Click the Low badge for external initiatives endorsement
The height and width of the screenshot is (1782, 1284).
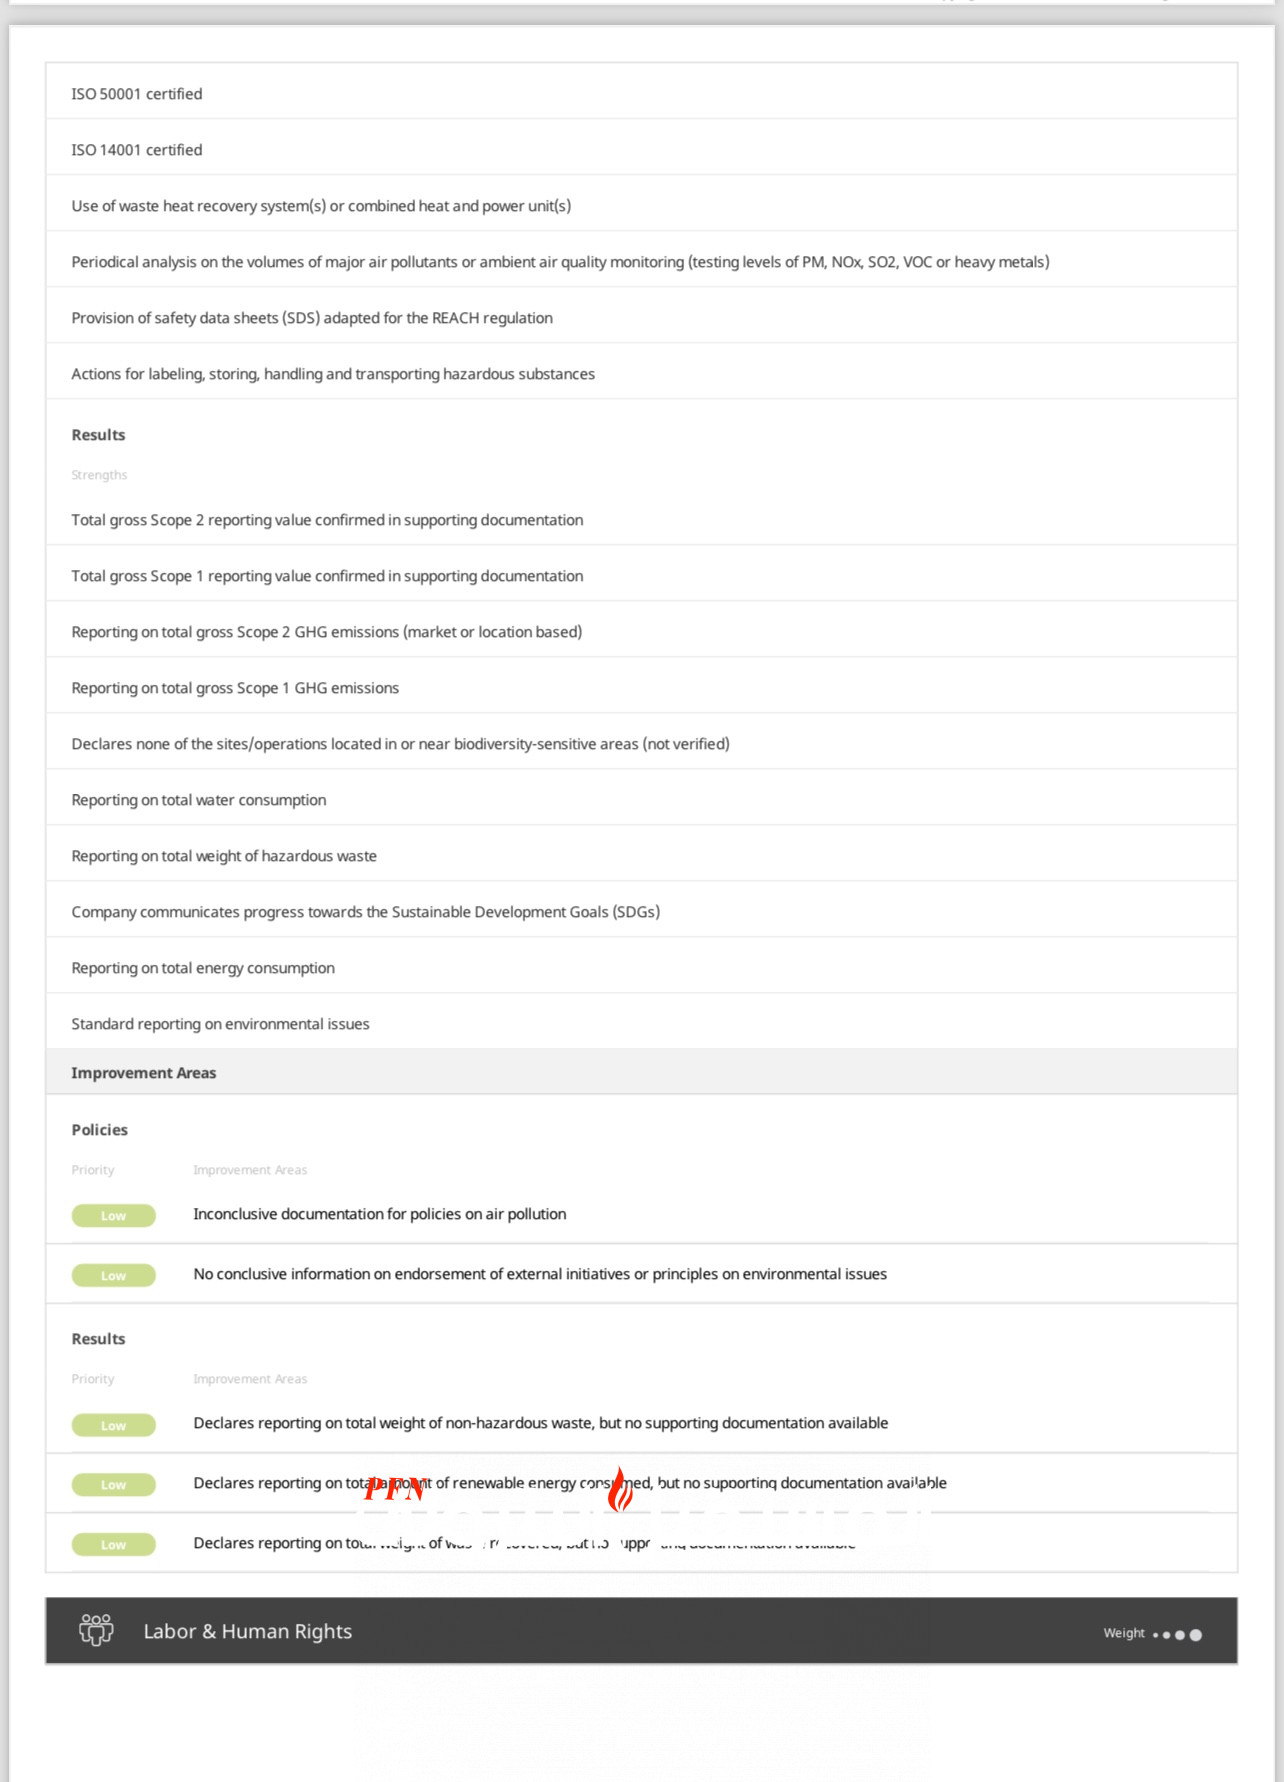114,1275
